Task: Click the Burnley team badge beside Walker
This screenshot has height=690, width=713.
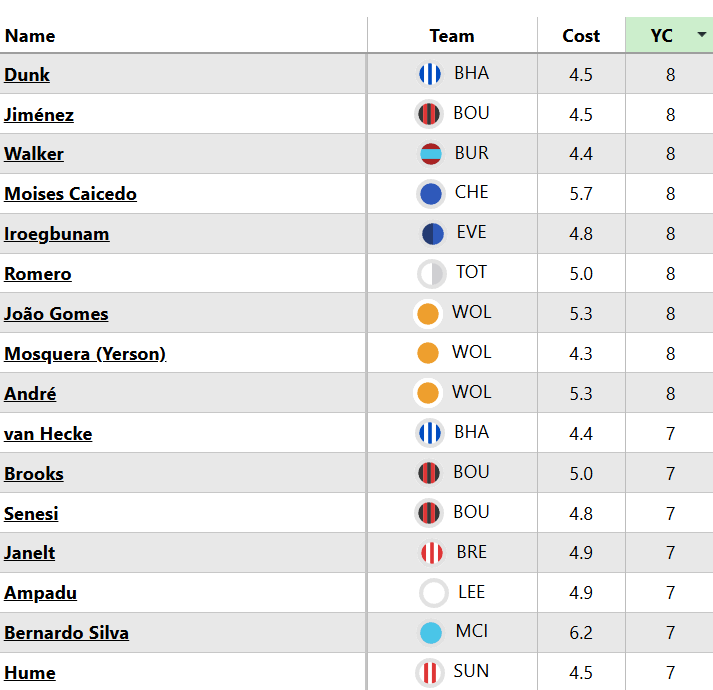Action: (x=431, y=154)
